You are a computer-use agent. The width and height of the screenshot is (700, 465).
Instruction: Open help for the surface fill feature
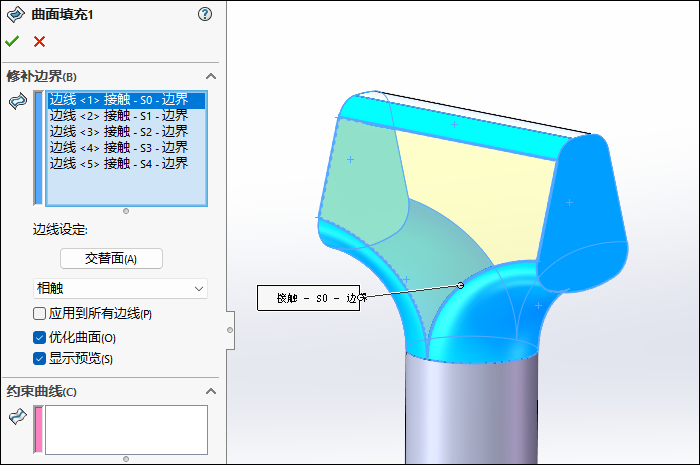(205, 14)
